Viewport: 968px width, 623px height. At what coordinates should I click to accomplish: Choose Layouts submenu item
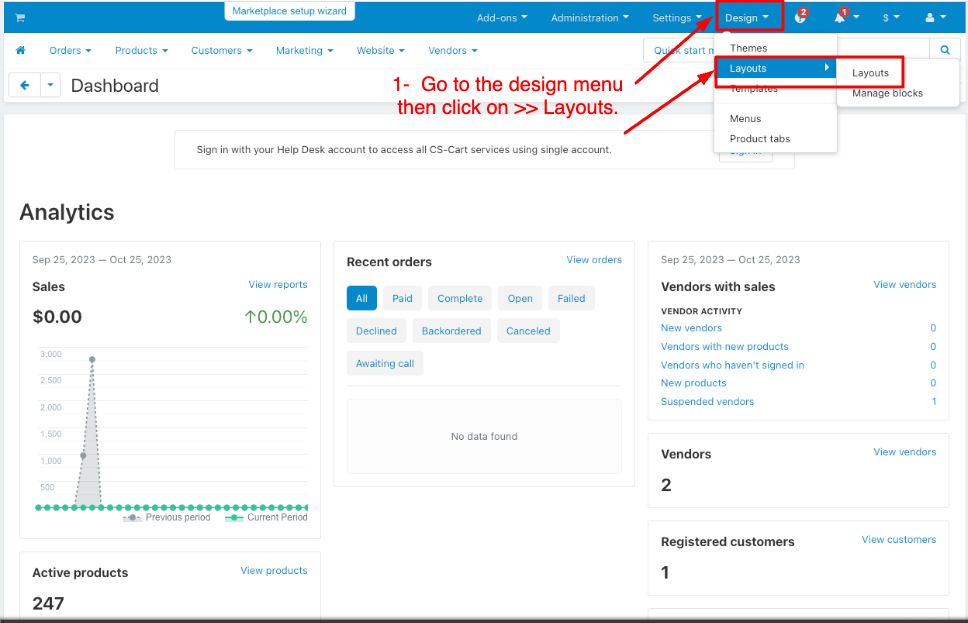coord(870,73)
